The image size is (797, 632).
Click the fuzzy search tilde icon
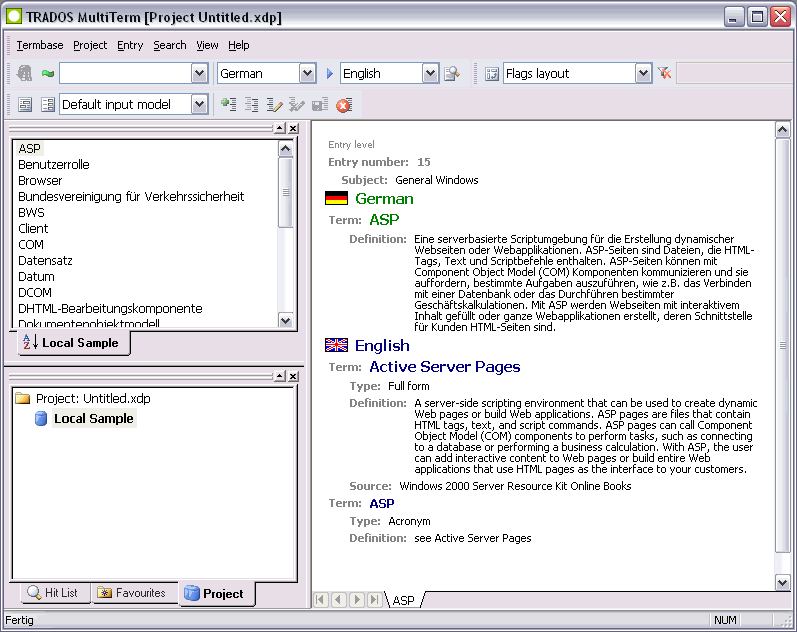47,74
